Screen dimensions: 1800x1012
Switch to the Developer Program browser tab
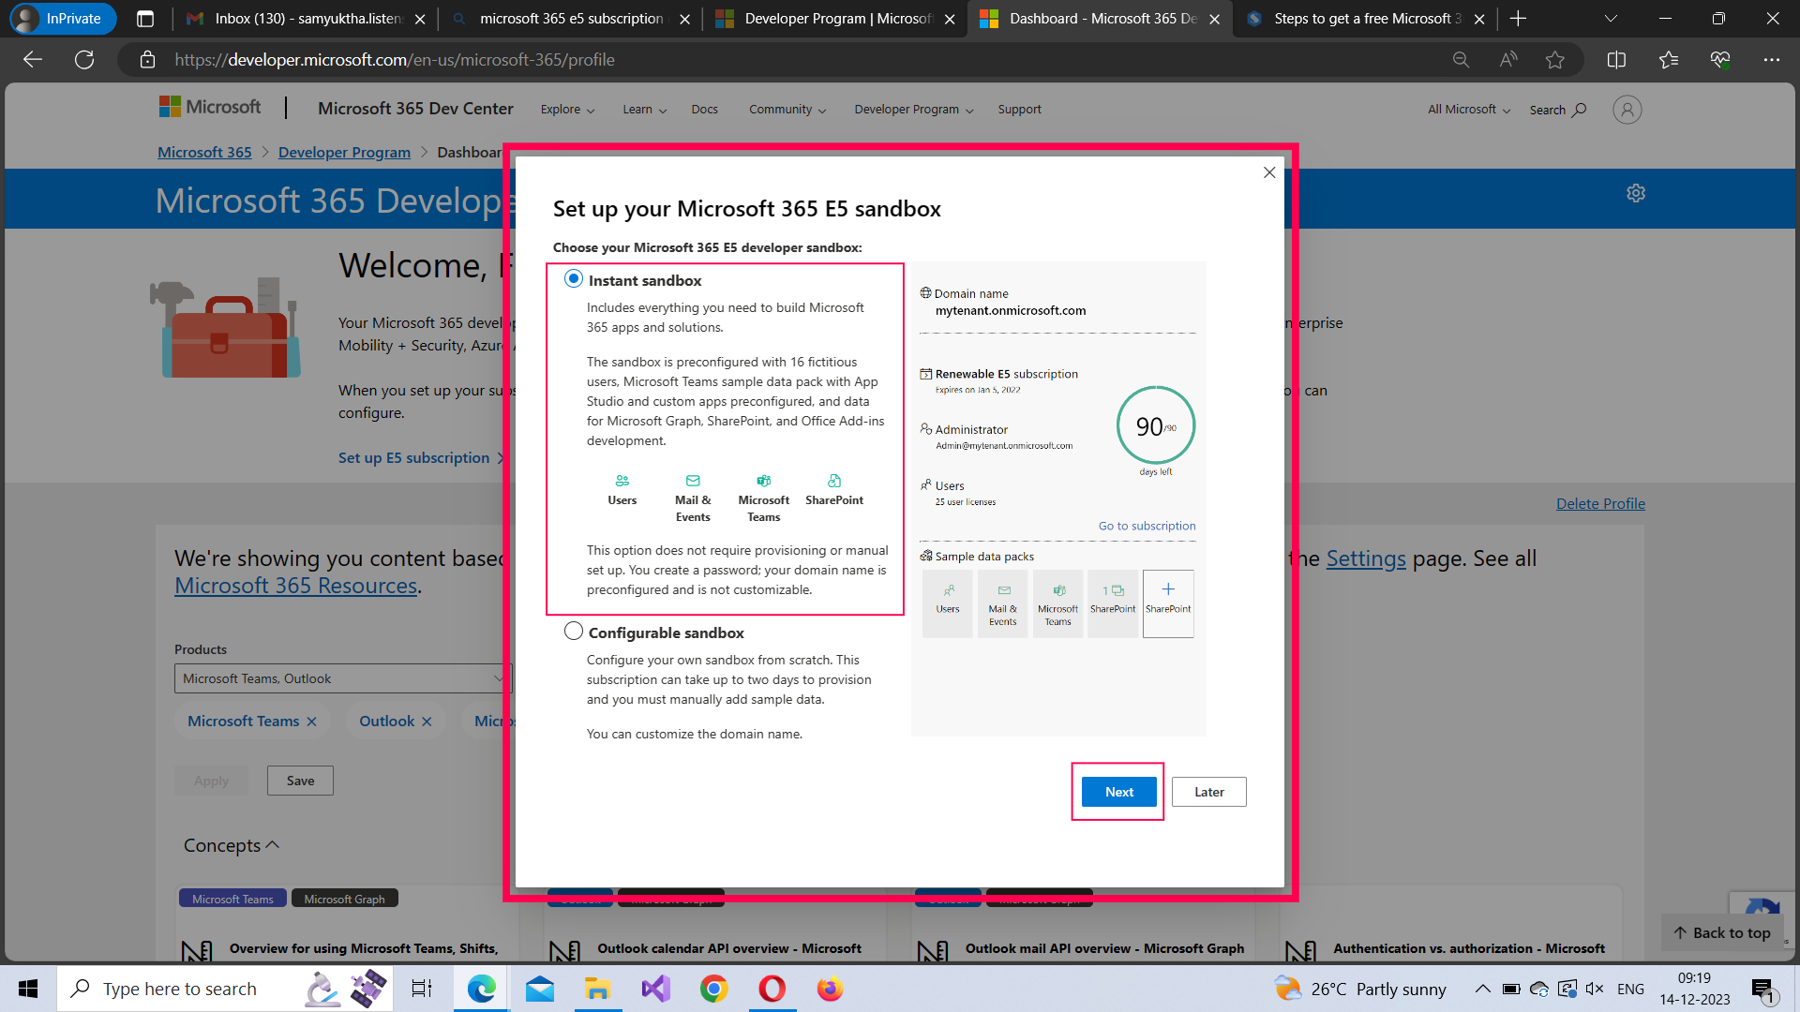pyautogui.click(x=838, y=19)
